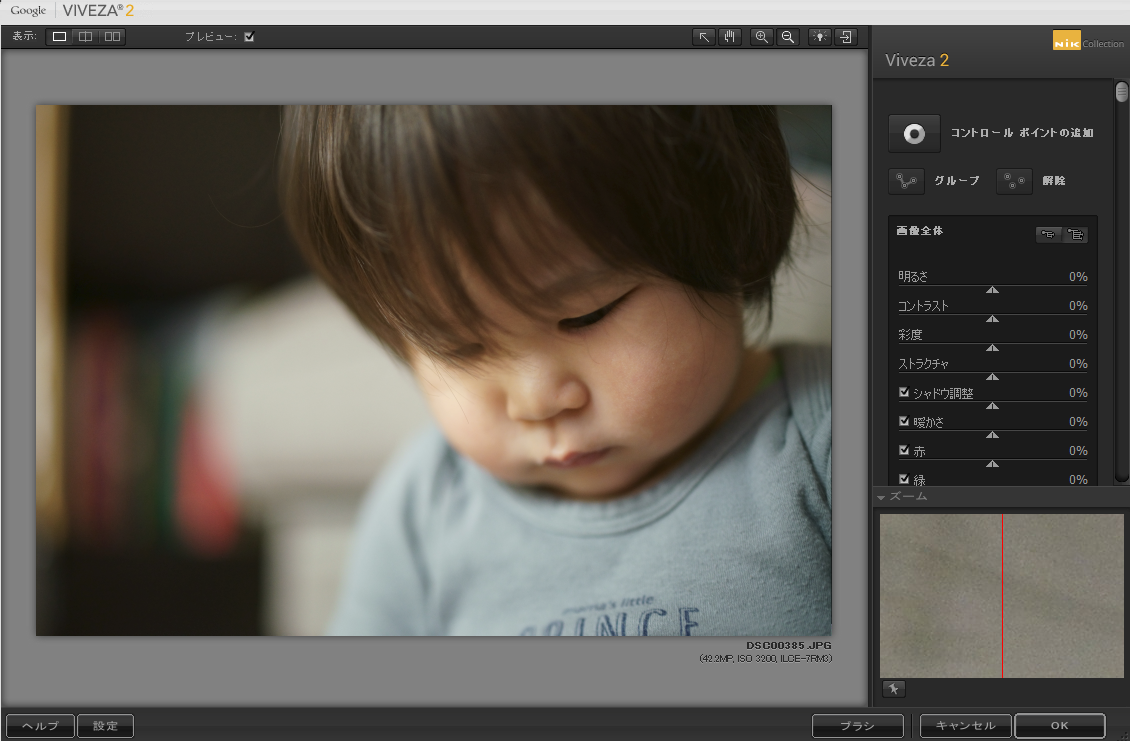
Task: Collapse the ズーム panel section
Action: coord(881,497)
